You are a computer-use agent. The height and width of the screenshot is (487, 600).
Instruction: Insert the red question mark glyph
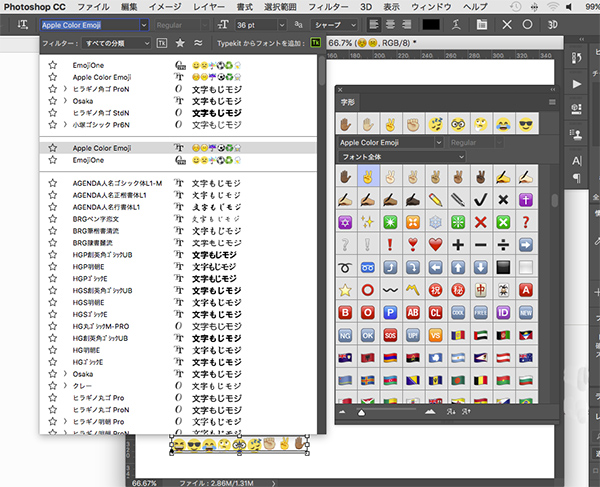[526, 222]
